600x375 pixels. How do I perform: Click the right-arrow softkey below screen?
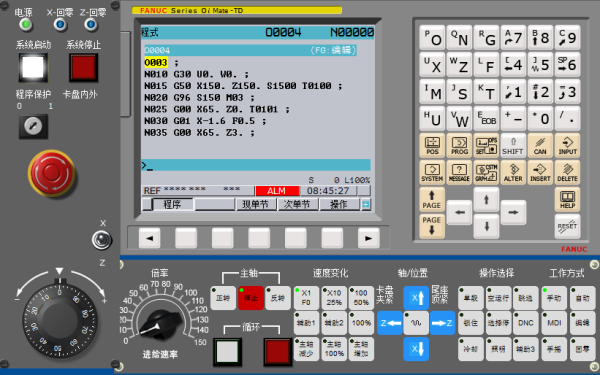click(368, 238)
